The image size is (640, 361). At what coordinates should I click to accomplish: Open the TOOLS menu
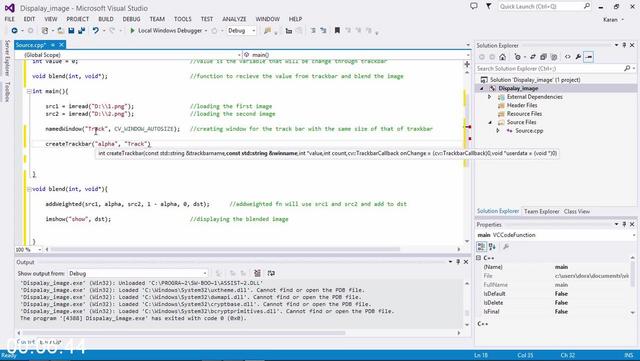tap(182, 19)
